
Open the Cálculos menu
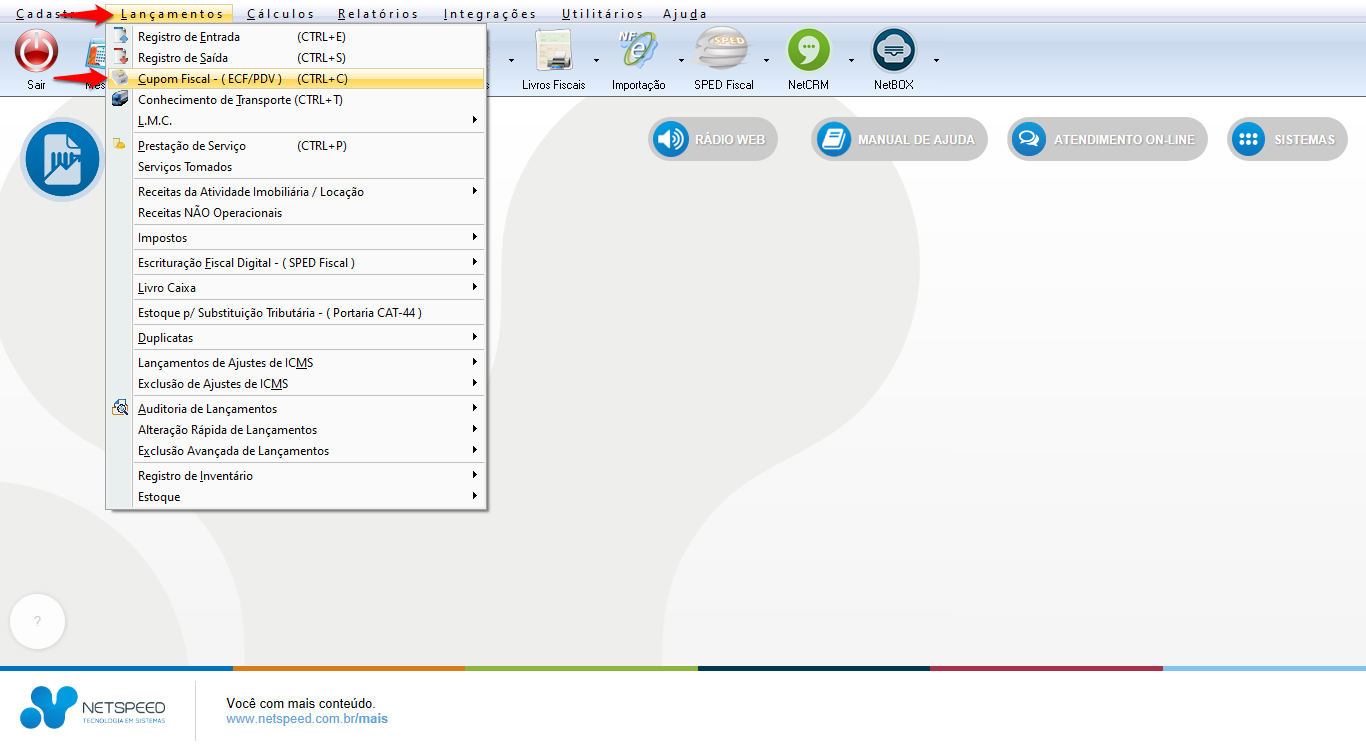(x=280, y=14)
